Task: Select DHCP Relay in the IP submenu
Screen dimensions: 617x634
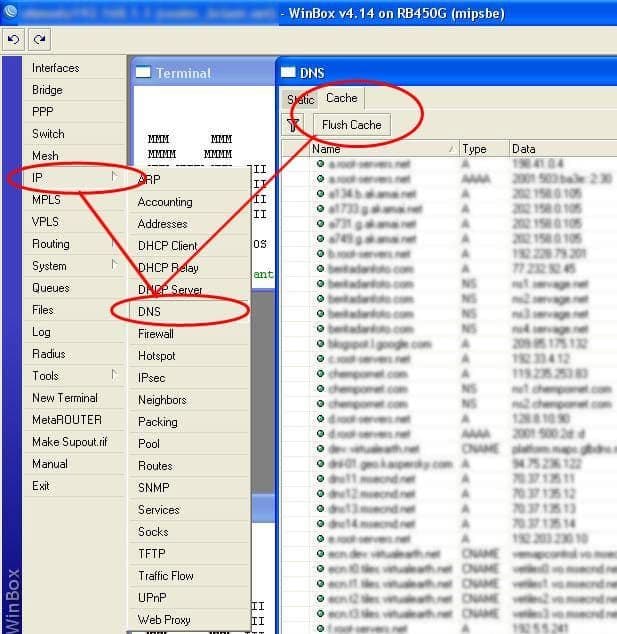Action: pyautogui.click(x=189, y=268)
